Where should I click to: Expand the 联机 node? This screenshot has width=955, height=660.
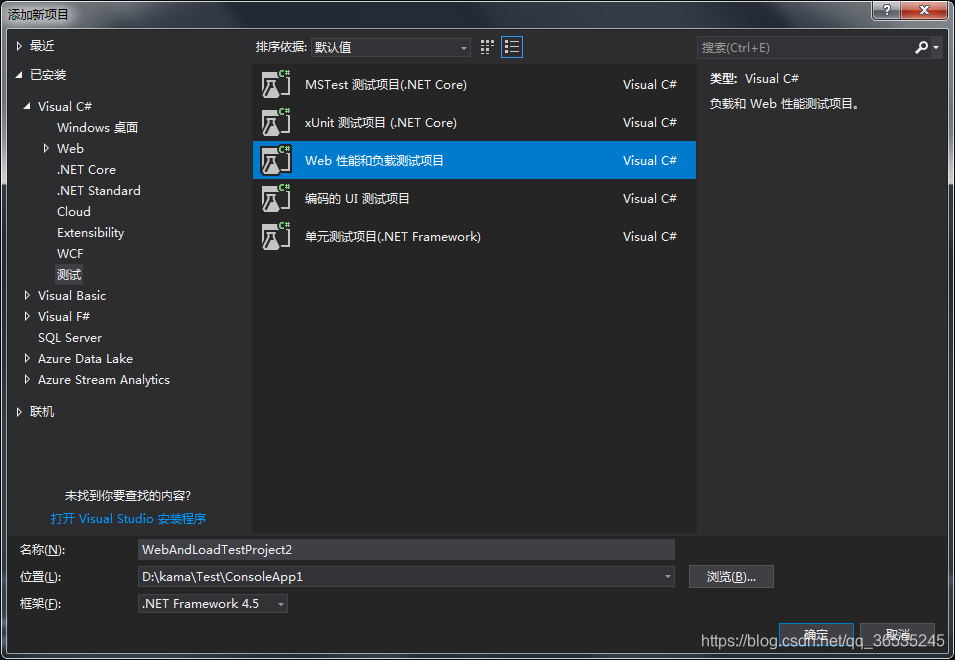point(19,412)
